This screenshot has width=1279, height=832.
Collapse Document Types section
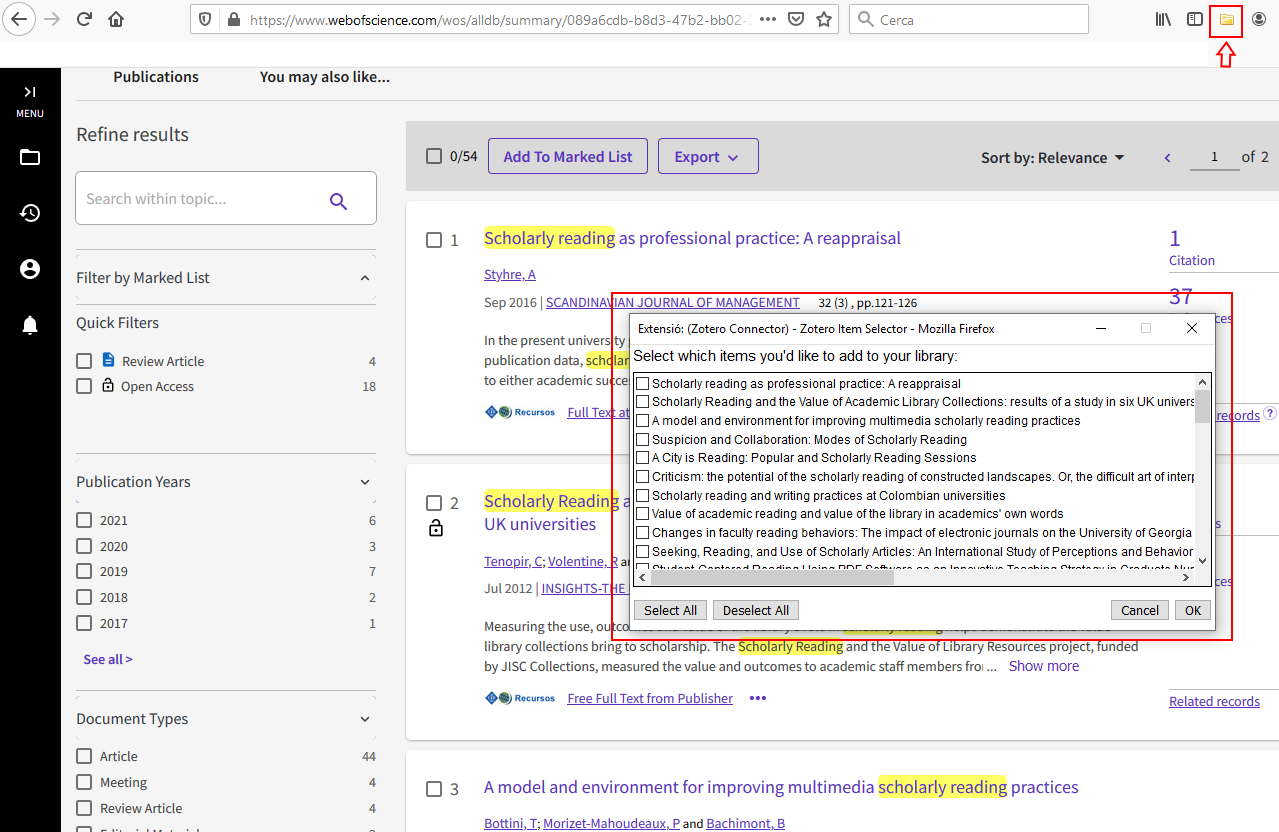point(364,719)
